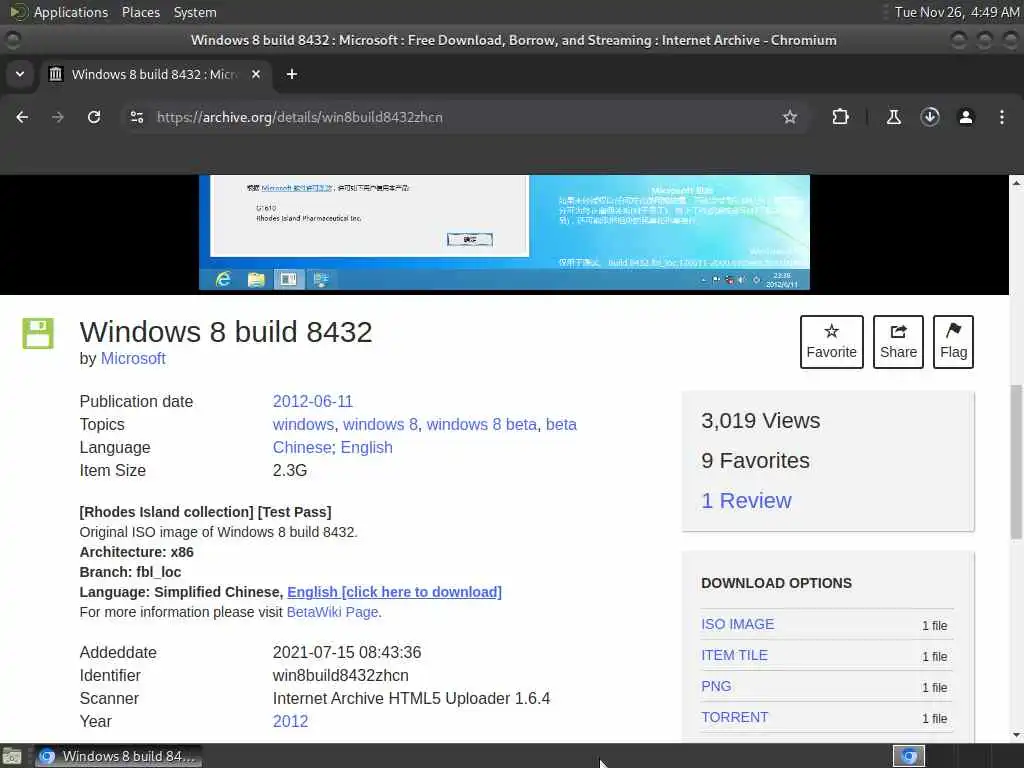Screen dimensions: 1024x768
Task: Close the Windows 8 build 8432 tab
Action: click(x=256, y=74)
